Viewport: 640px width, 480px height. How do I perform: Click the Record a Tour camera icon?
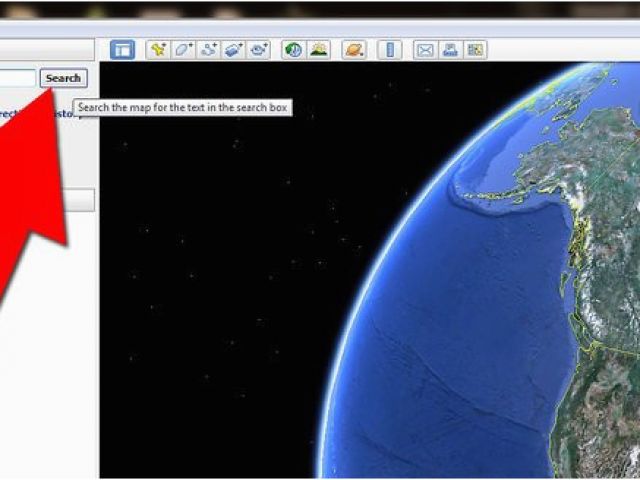coord(258,50)
